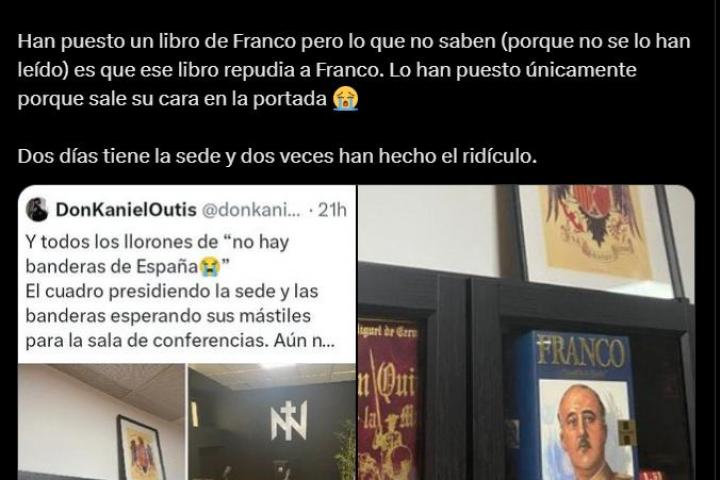Click the crying emoji after "portada"

[345, 99]
